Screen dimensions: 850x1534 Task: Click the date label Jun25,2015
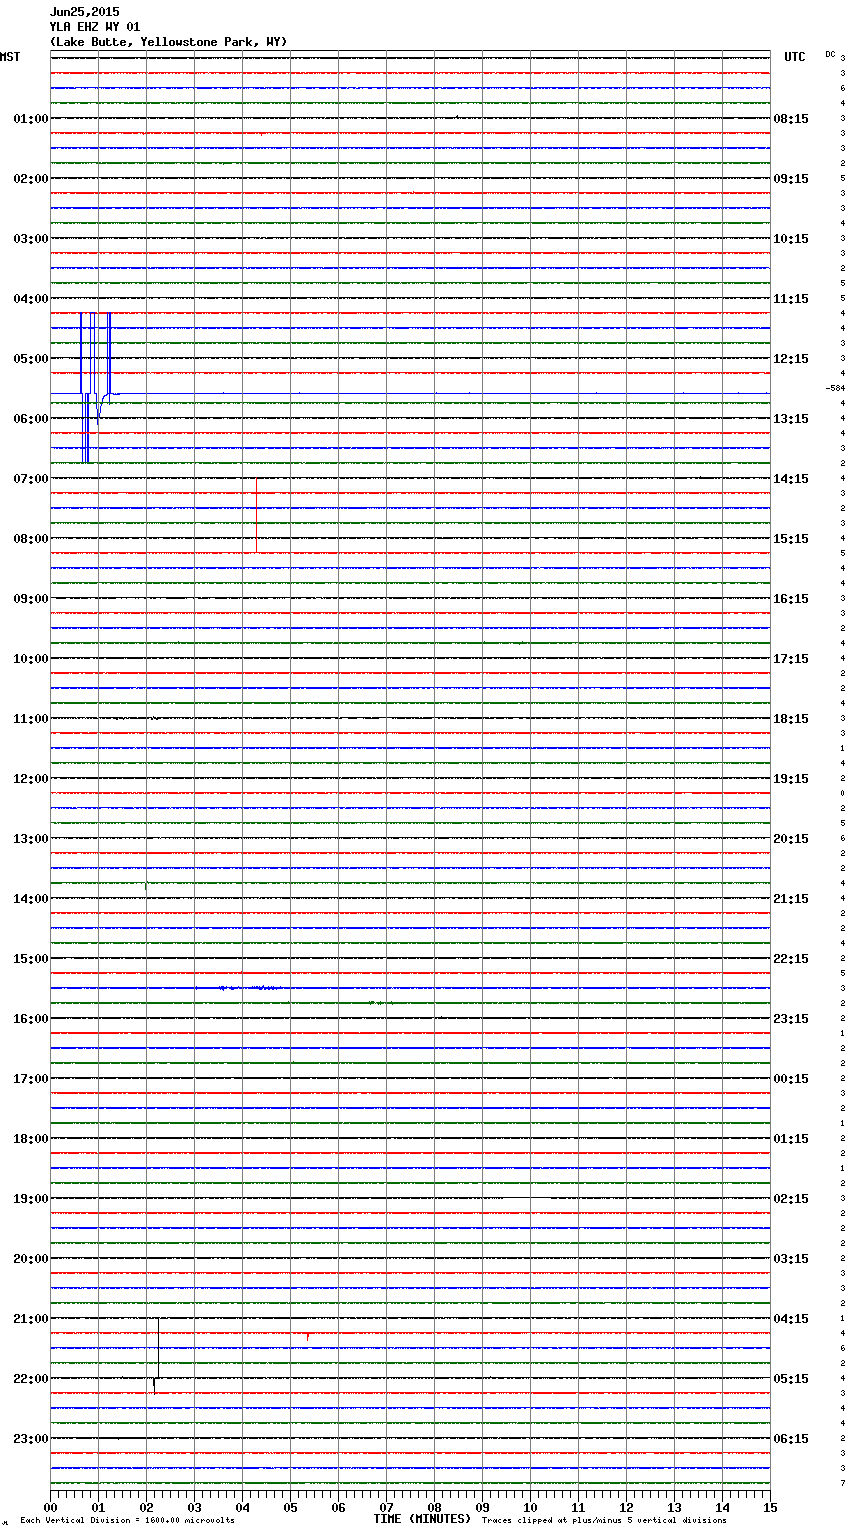pyautogui.click(x=84, y=12)
